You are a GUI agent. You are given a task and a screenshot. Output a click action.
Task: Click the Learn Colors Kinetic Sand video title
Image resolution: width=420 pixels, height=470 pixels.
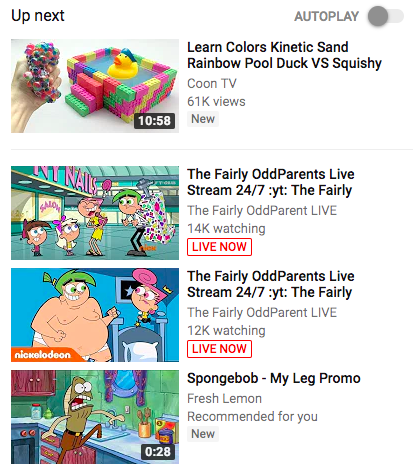pos(284,55)
